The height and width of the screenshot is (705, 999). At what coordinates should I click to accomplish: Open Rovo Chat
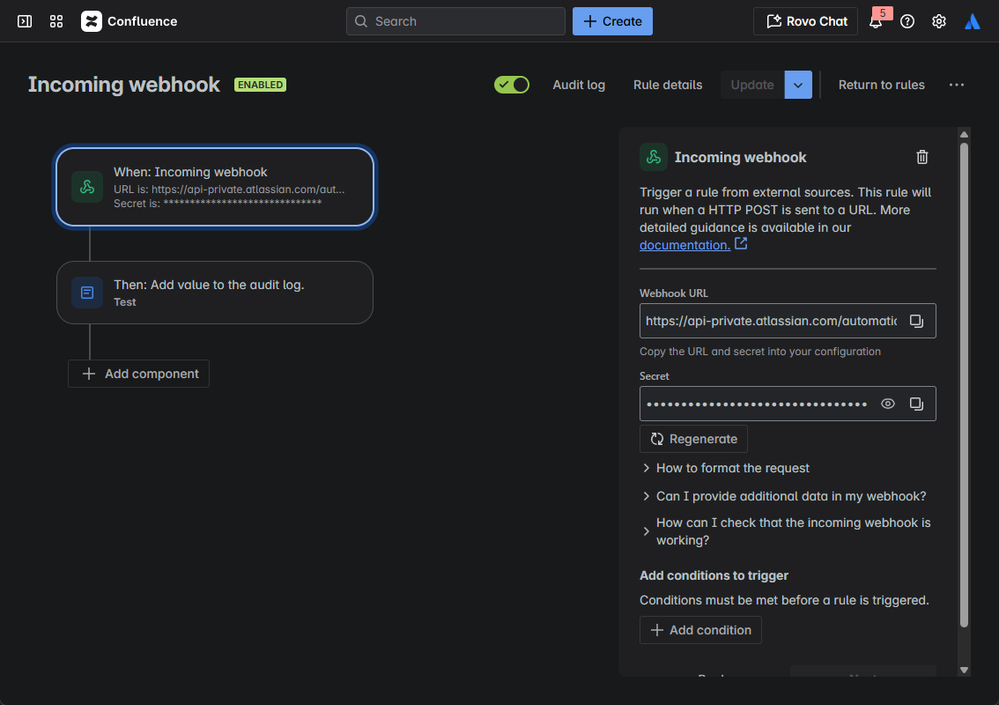[806, 22]
